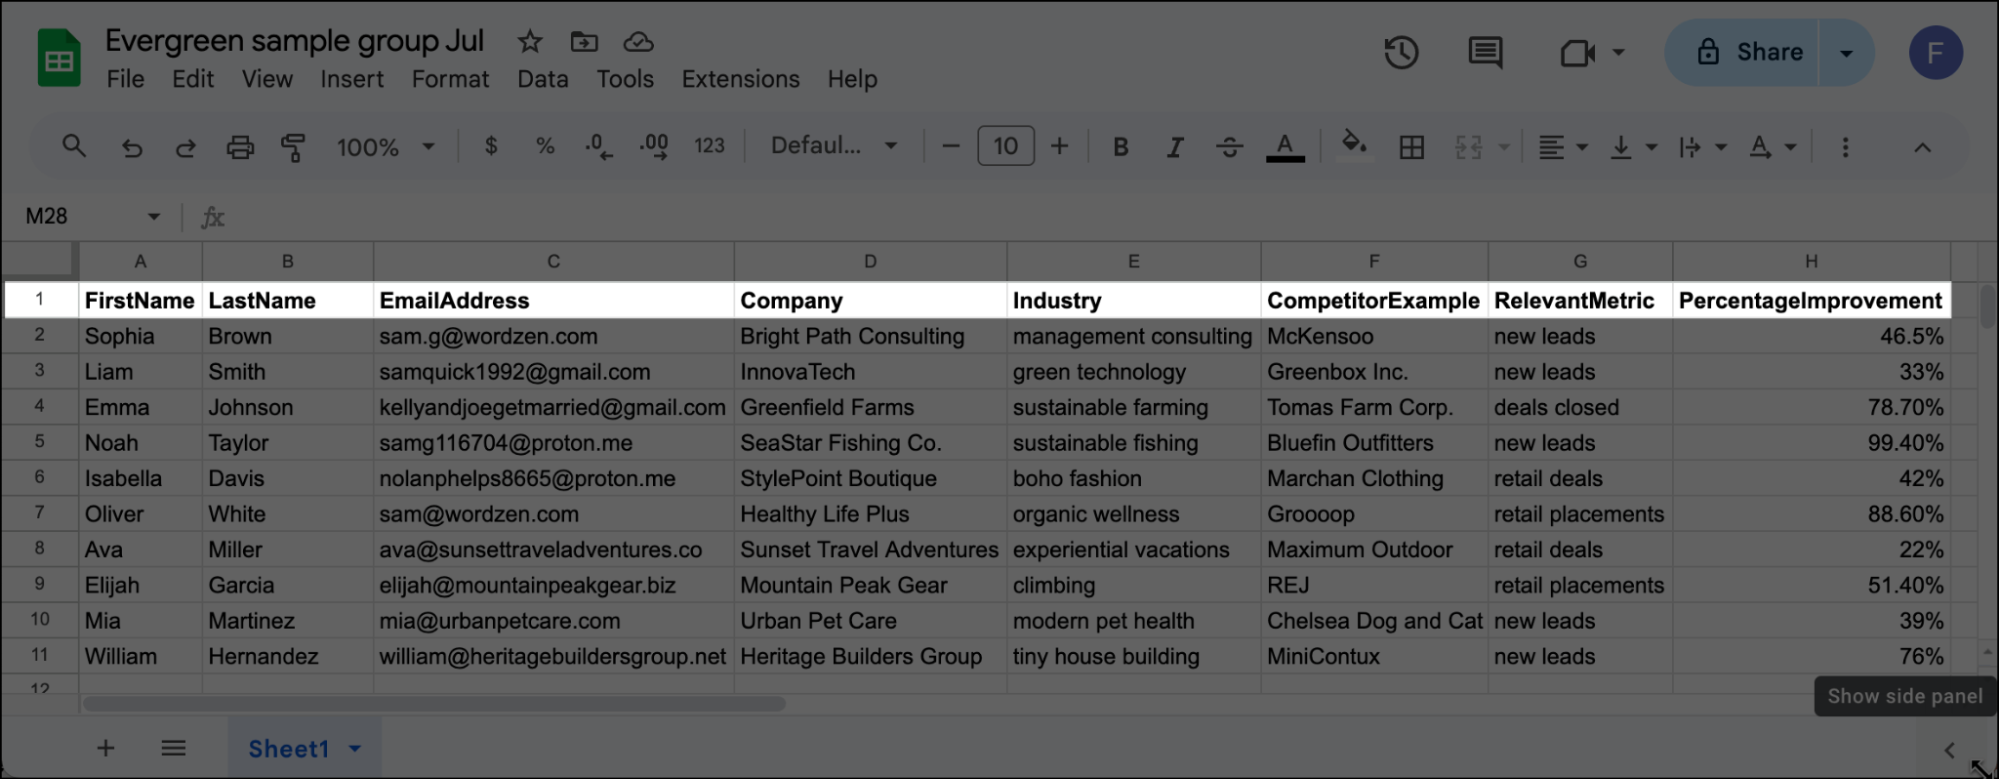The height and width of the screenshot is (779, 1999).
Task: Decrease font size with minus button
Action: (951, 147)
